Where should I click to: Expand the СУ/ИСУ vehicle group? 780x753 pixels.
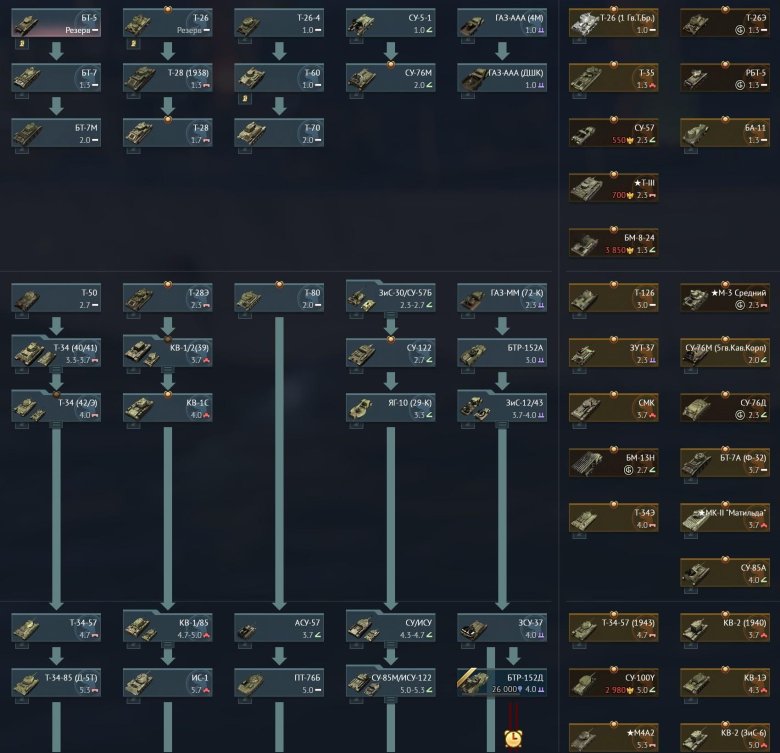tap(391, 628)
